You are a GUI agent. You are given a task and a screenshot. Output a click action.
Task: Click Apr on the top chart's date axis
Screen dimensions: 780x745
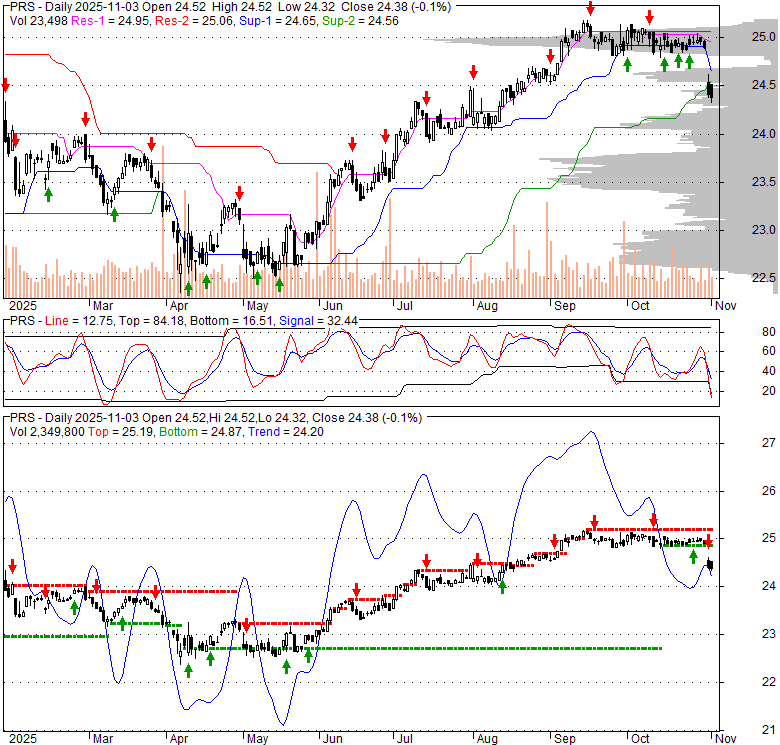[179, 306]
